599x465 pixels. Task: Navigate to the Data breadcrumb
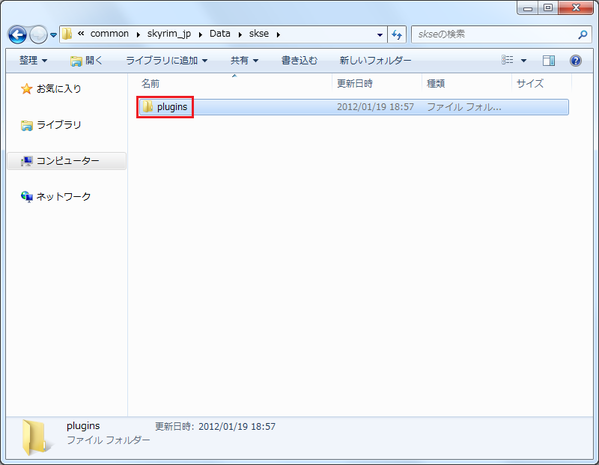(220, 34)
